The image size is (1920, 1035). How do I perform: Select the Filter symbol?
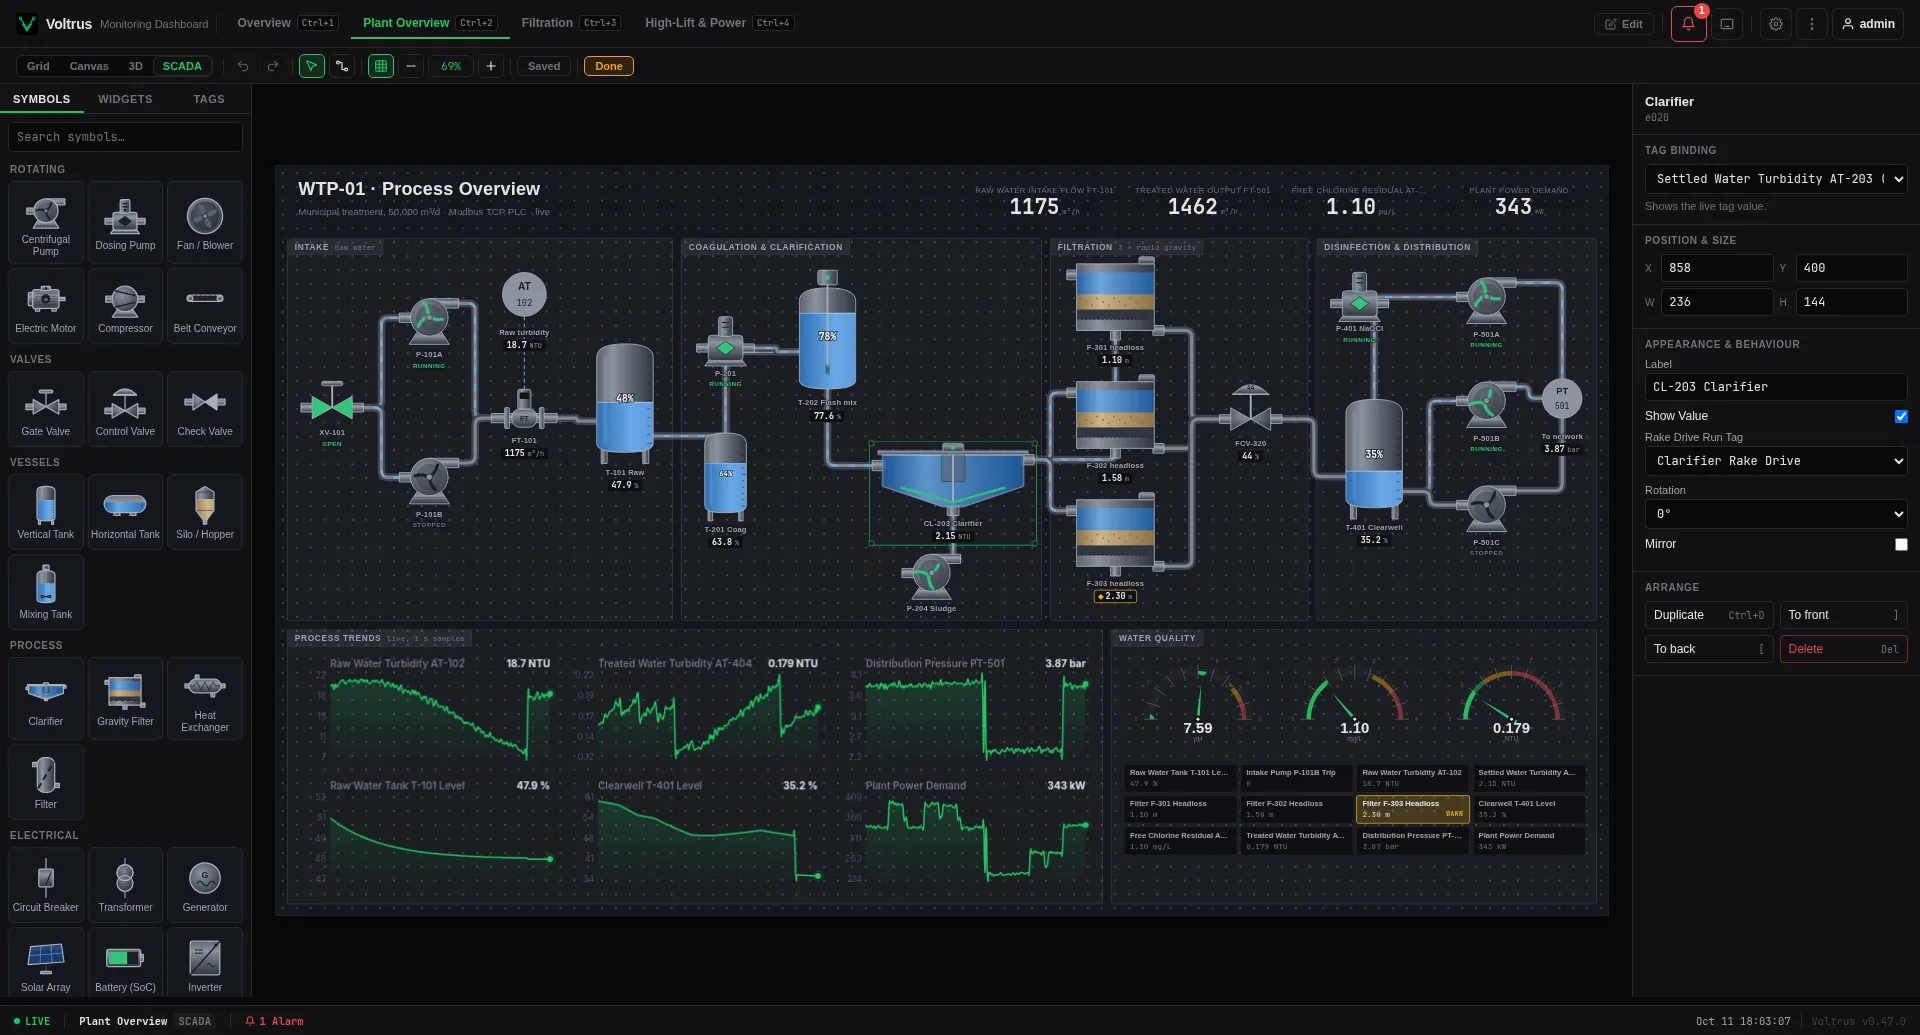(x=45, y=782)
